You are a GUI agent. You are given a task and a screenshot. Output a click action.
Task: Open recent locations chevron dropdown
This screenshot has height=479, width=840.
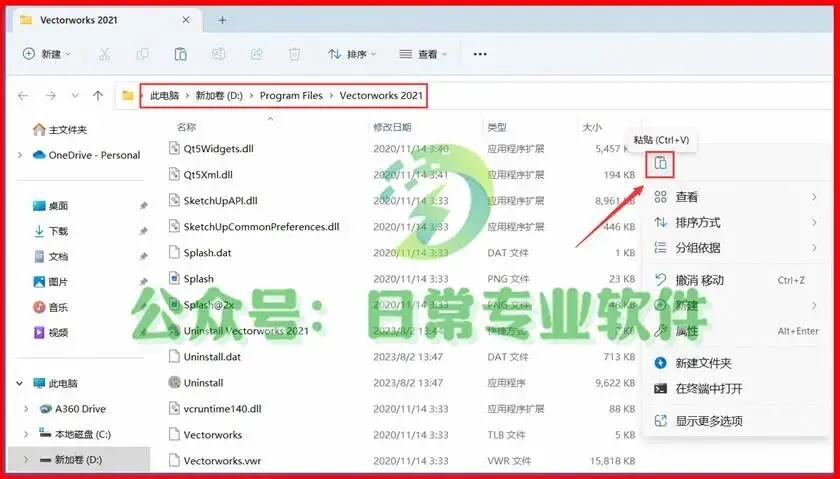click(75, 96)
